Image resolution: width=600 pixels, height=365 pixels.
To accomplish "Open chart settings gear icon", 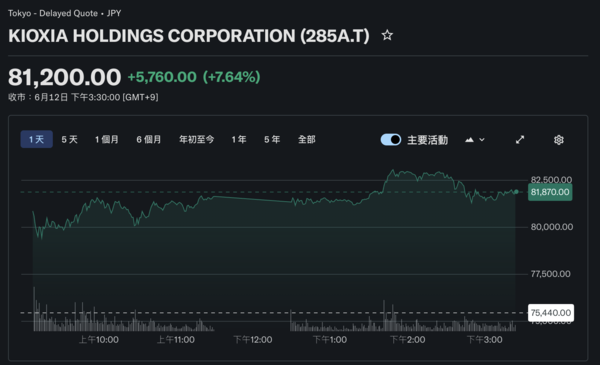I will 559,140.
